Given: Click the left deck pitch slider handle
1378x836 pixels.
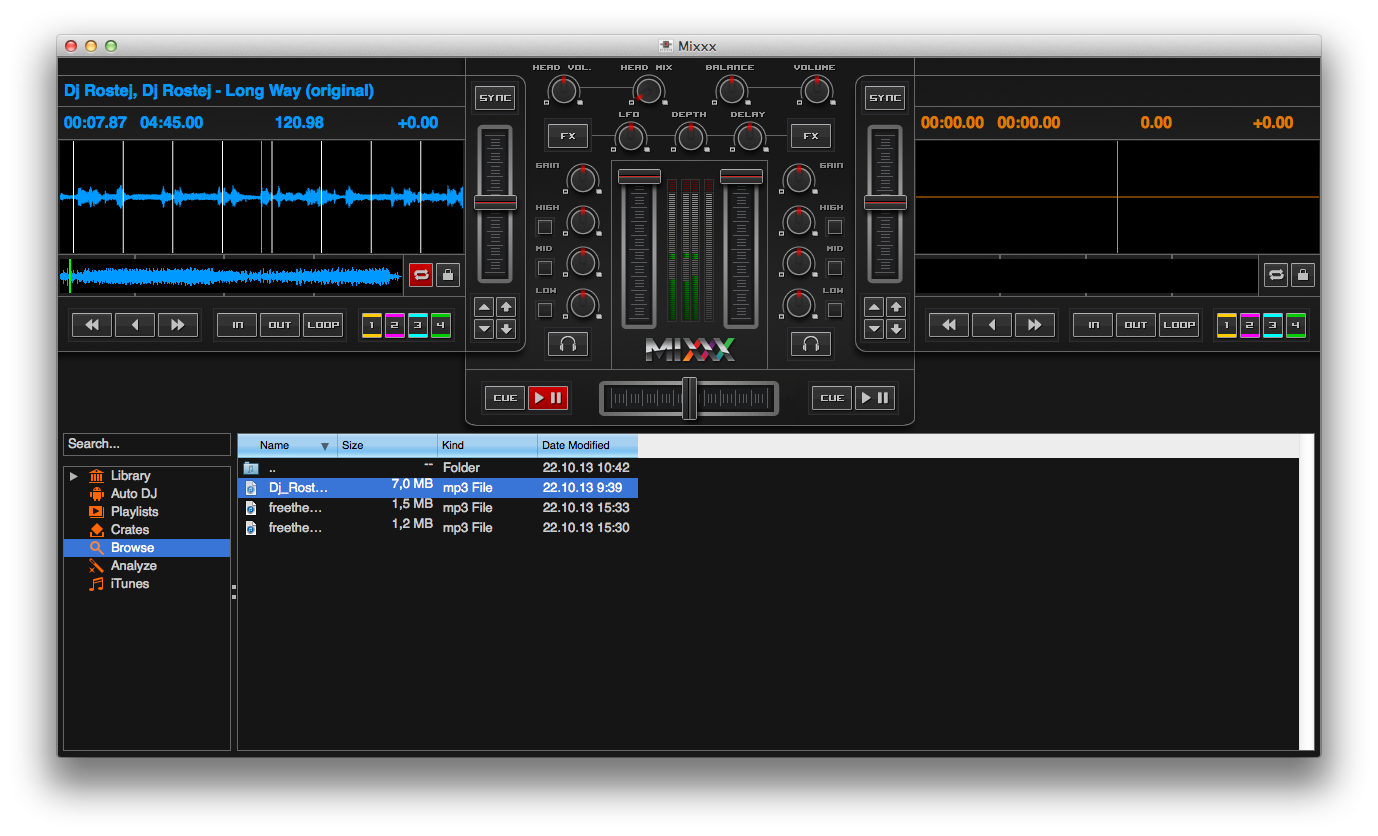Looking at the screenshot, I should click(x=495, y=203).
